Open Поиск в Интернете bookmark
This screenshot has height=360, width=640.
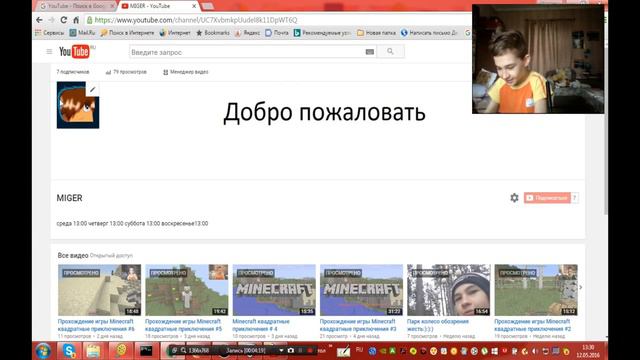click(127, 33)
